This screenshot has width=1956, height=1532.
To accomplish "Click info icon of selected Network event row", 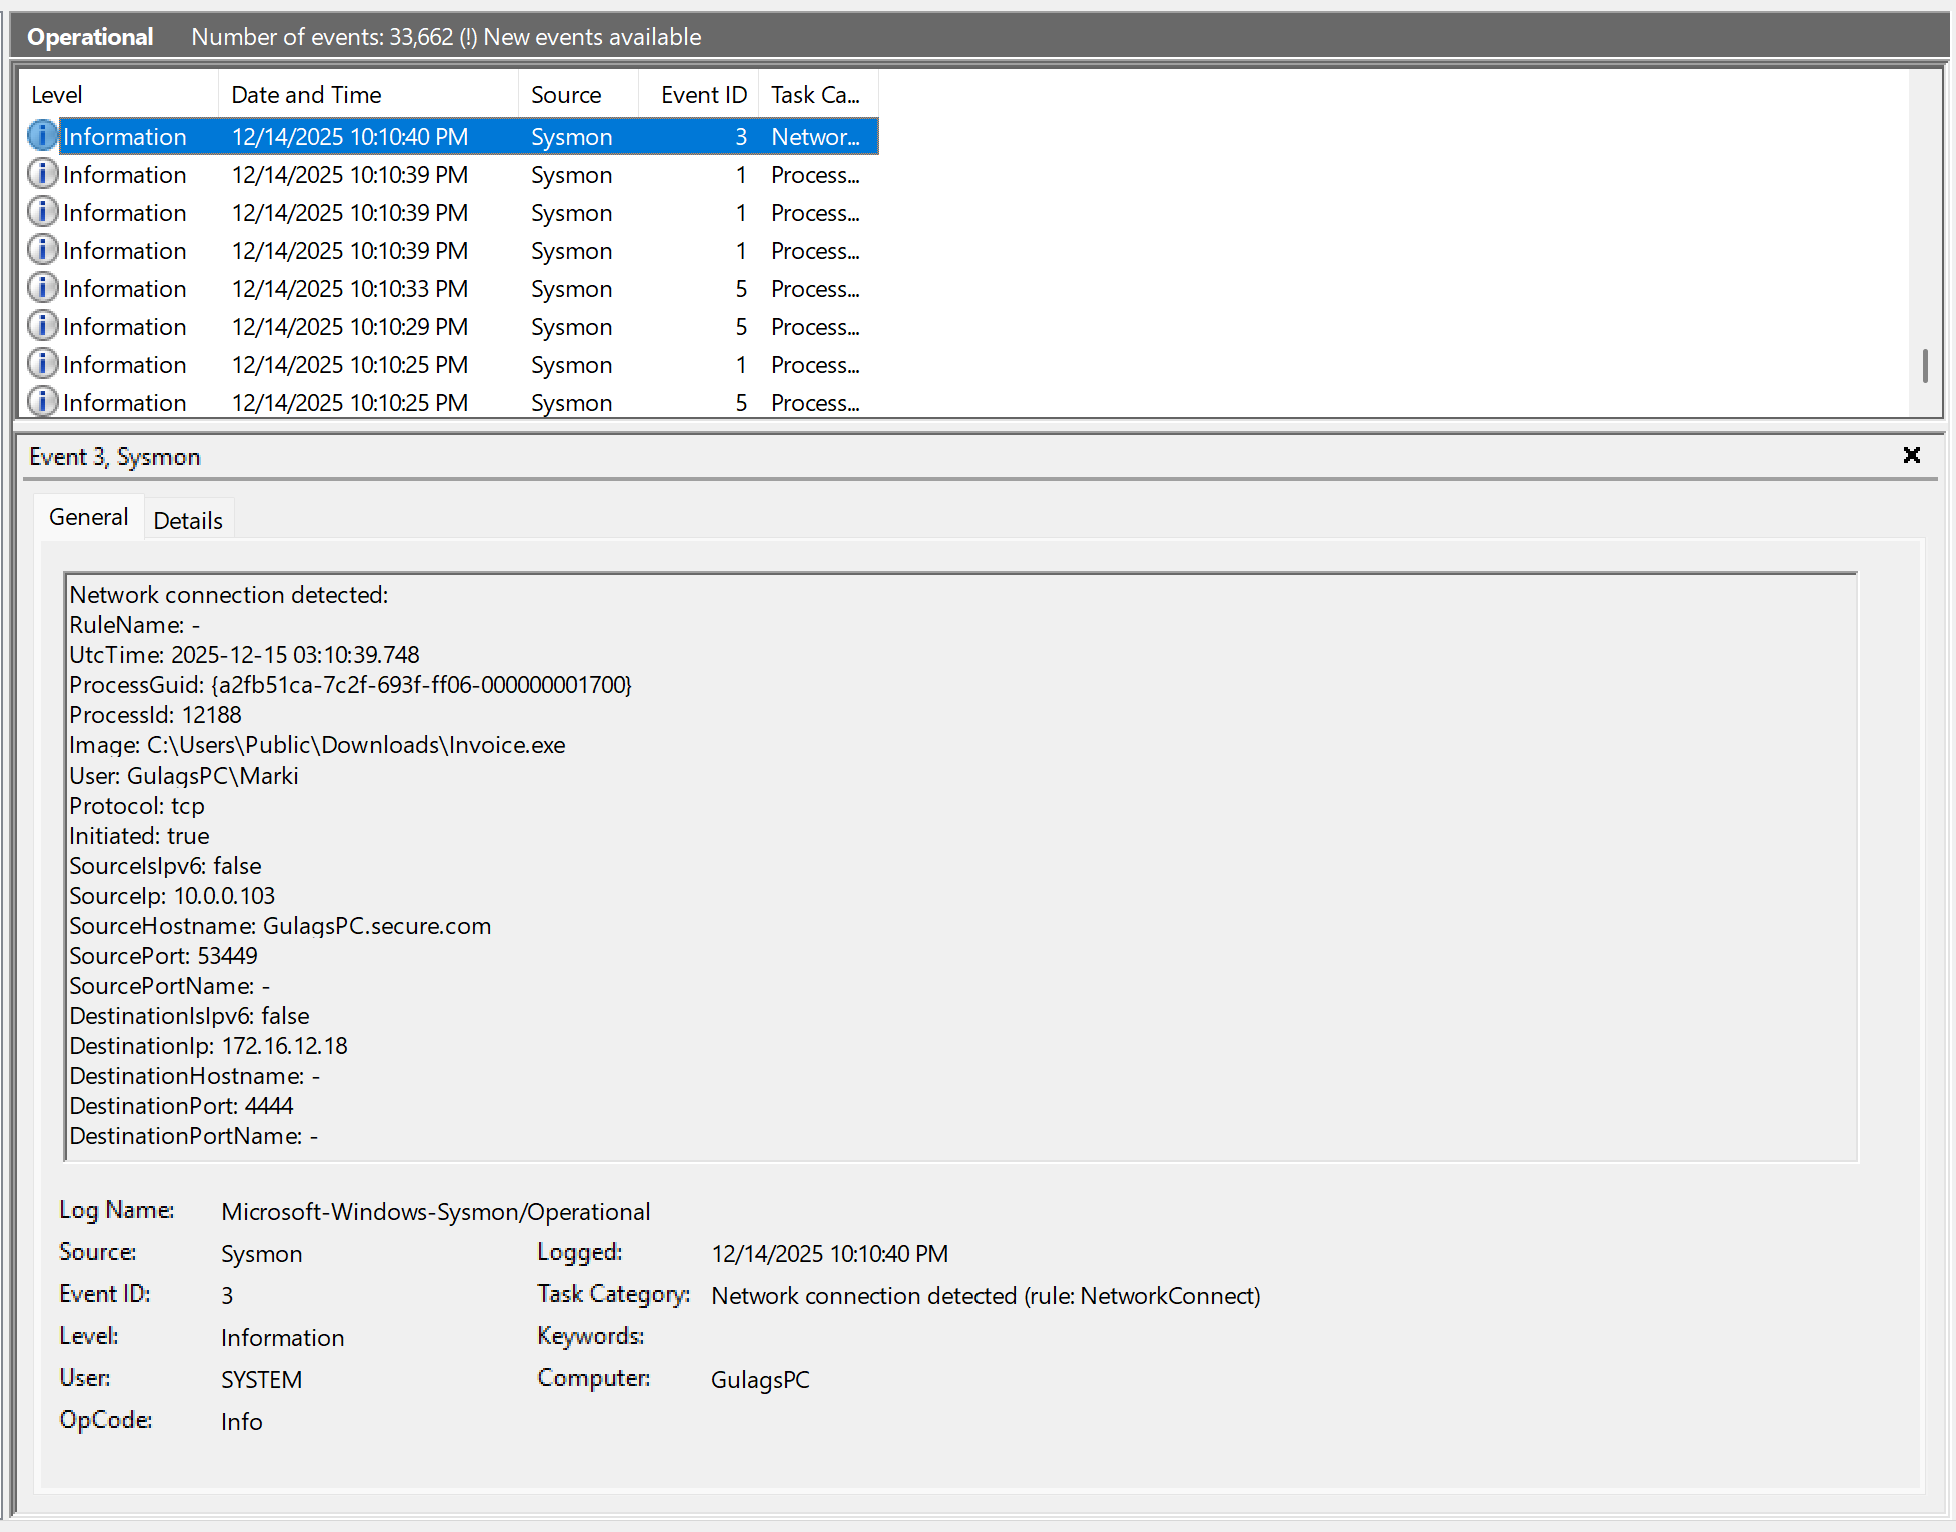I will pyautogui.click(x=42, y=135).
